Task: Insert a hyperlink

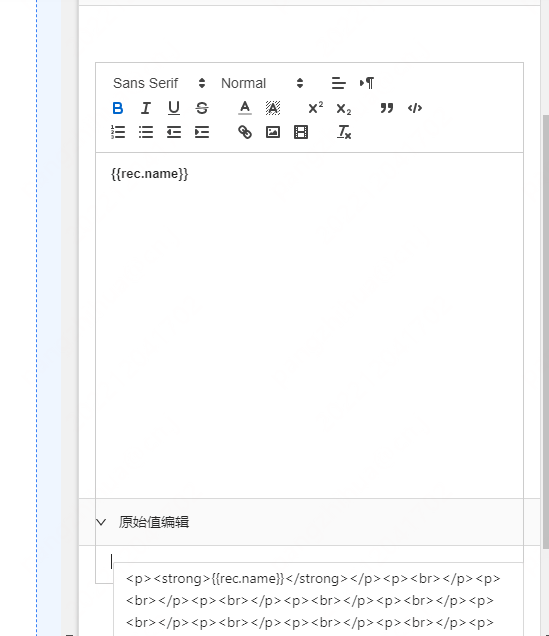Action: pyautogui.click(x=244, y=132)
